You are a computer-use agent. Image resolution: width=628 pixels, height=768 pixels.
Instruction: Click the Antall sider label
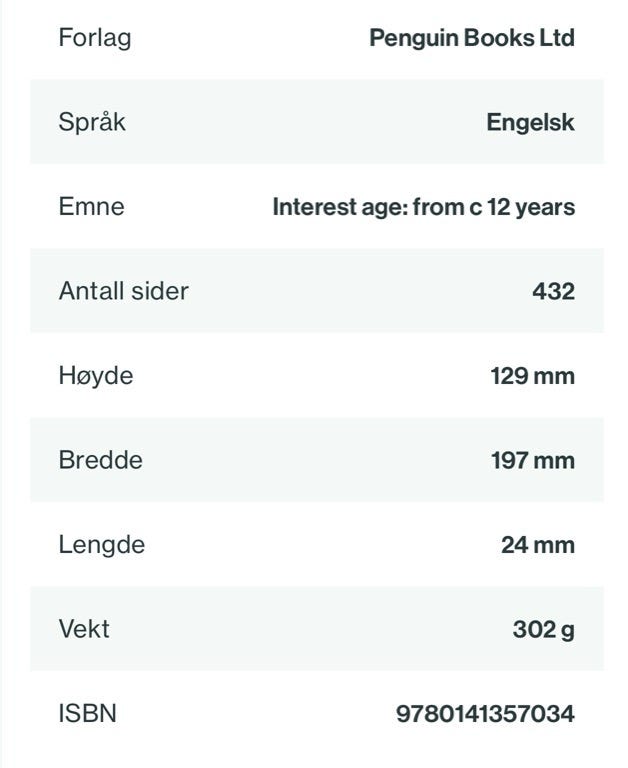tap(123, 291)
